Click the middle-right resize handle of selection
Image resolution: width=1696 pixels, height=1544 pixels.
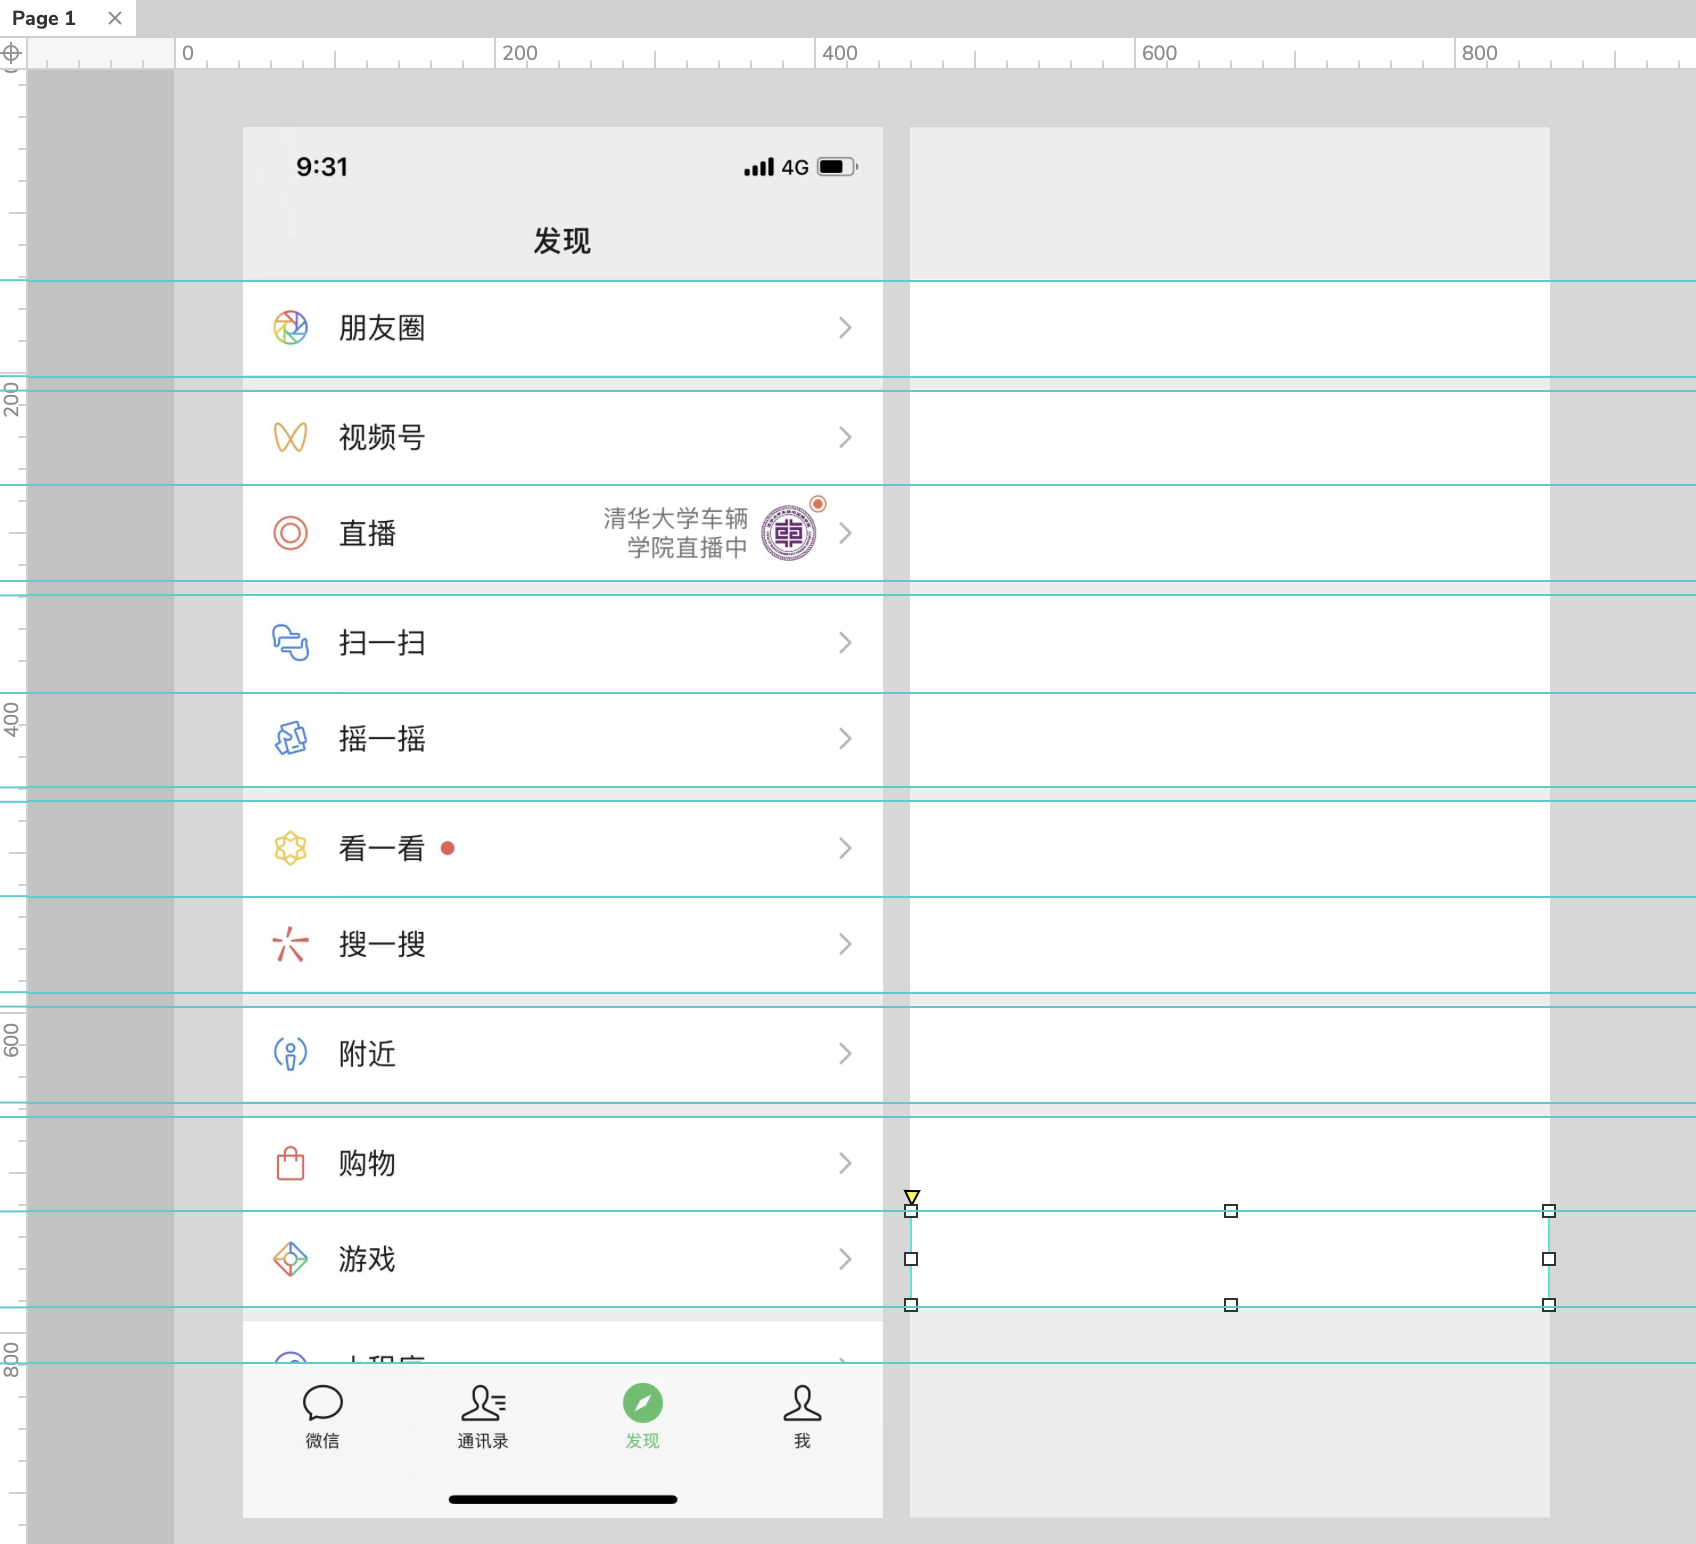(1549, 1259)
